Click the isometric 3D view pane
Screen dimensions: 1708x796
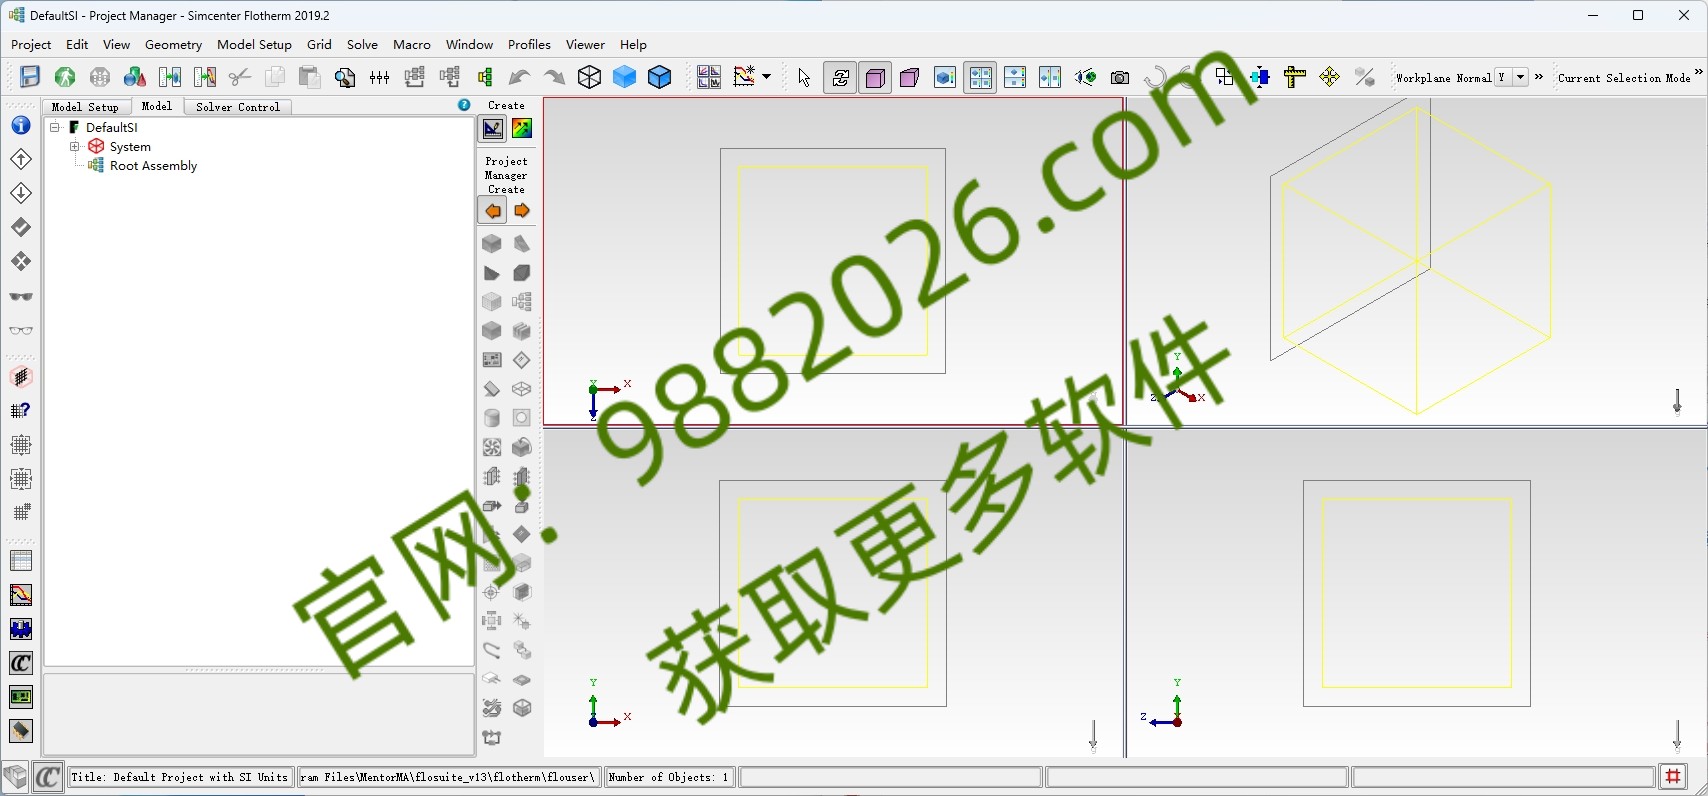coord(1417,262)
